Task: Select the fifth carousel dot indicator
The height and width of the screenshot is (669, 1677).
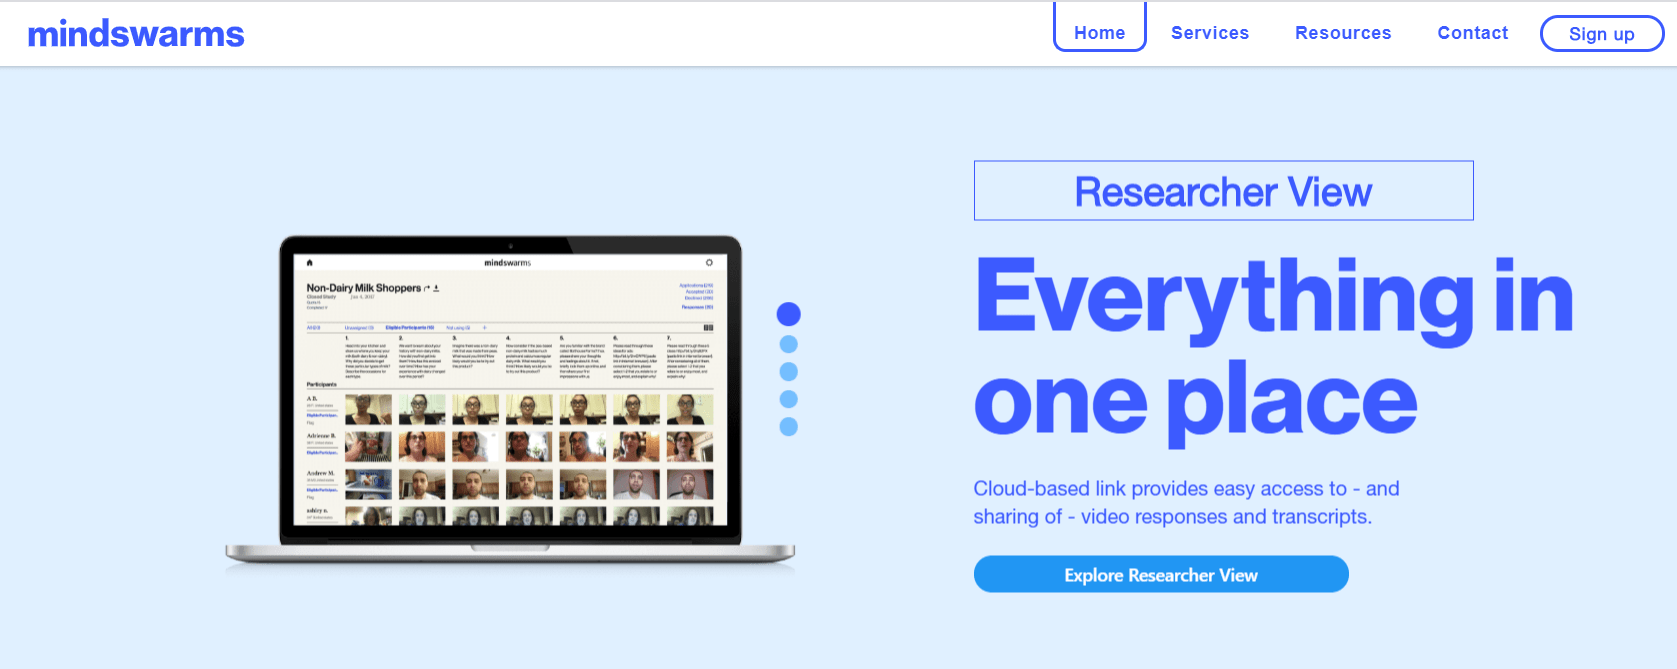Action: click(x=789, y=427)
